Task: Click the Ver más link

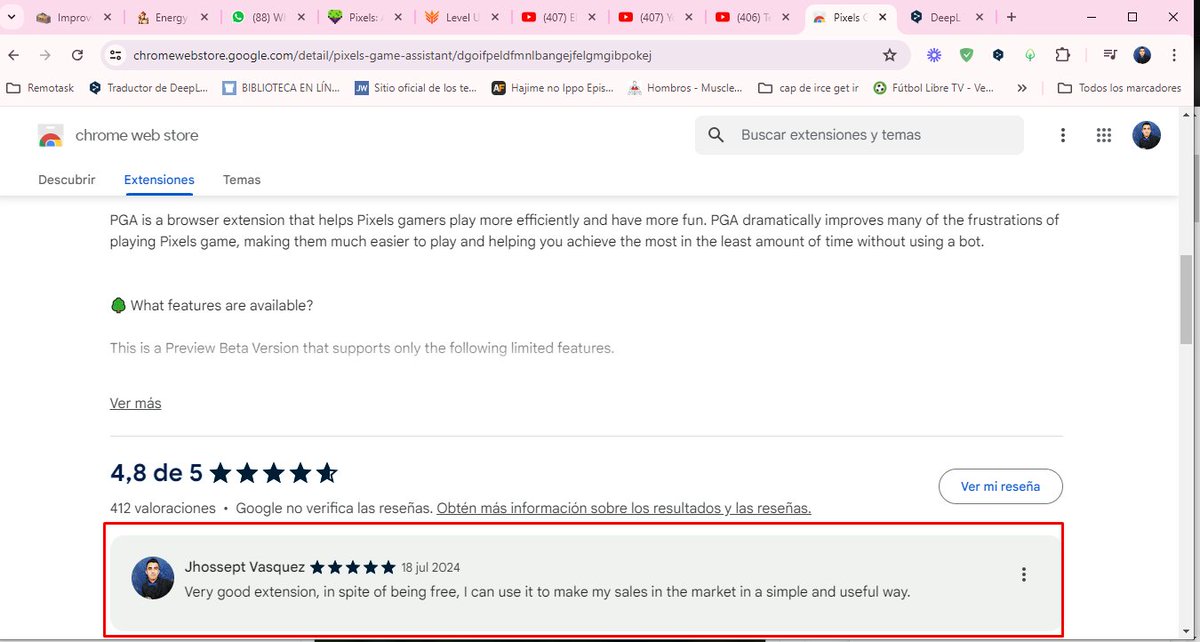Action: click(135, 403)
